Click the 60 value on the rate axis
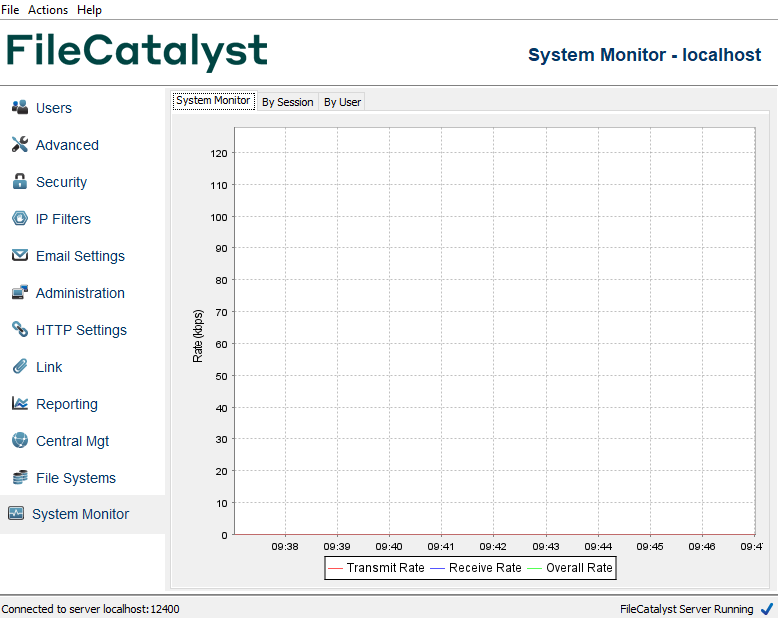Image resolution: width=778 pixels, height=618 pixels. (221, 344)
